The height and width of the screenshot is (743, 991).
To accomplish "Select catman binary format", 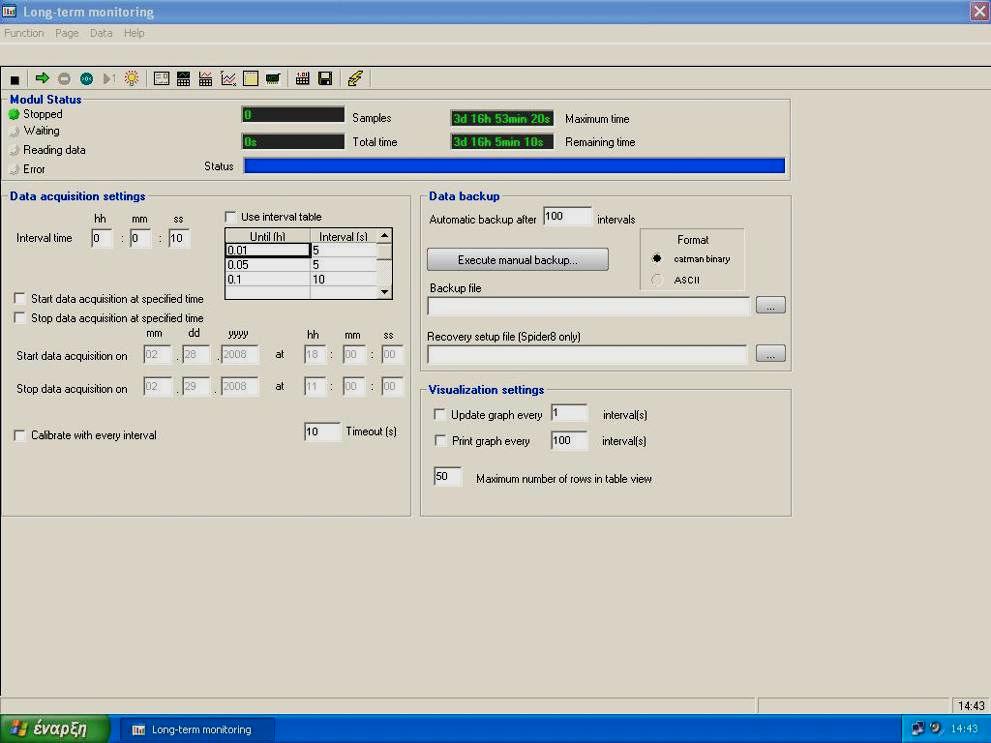I will (x=657, y=258).
